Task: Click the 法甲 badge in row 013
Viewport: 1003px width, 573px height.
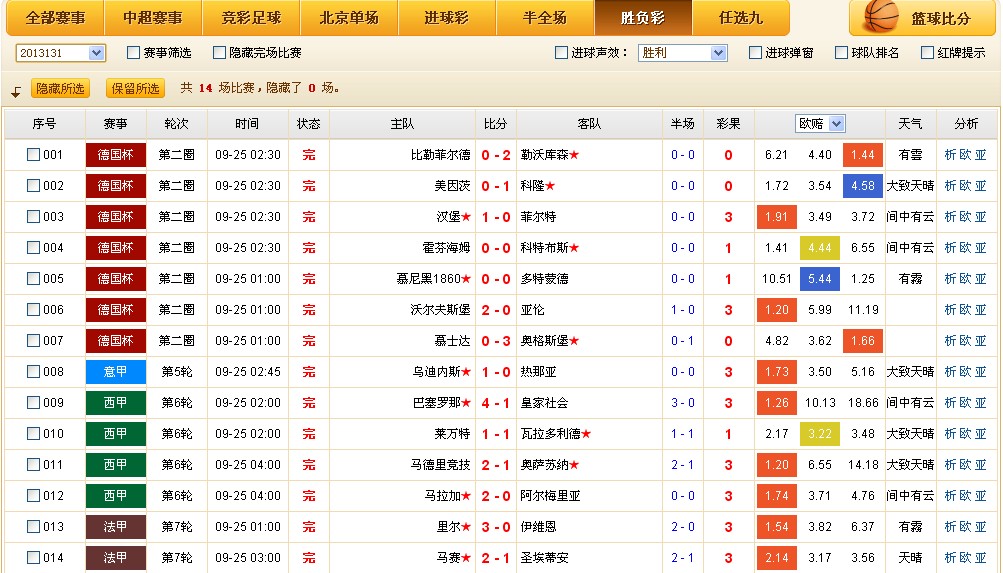Action: click(116, 527)
